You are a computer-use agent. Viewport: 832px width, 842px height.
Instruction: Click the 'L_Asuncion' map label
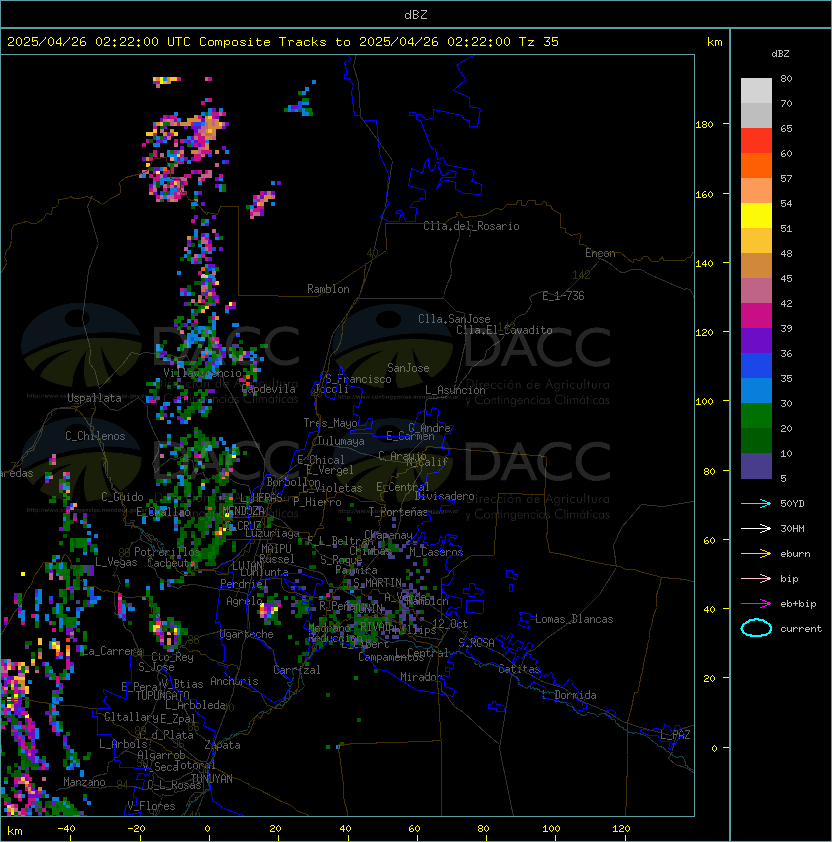point(455,390)
